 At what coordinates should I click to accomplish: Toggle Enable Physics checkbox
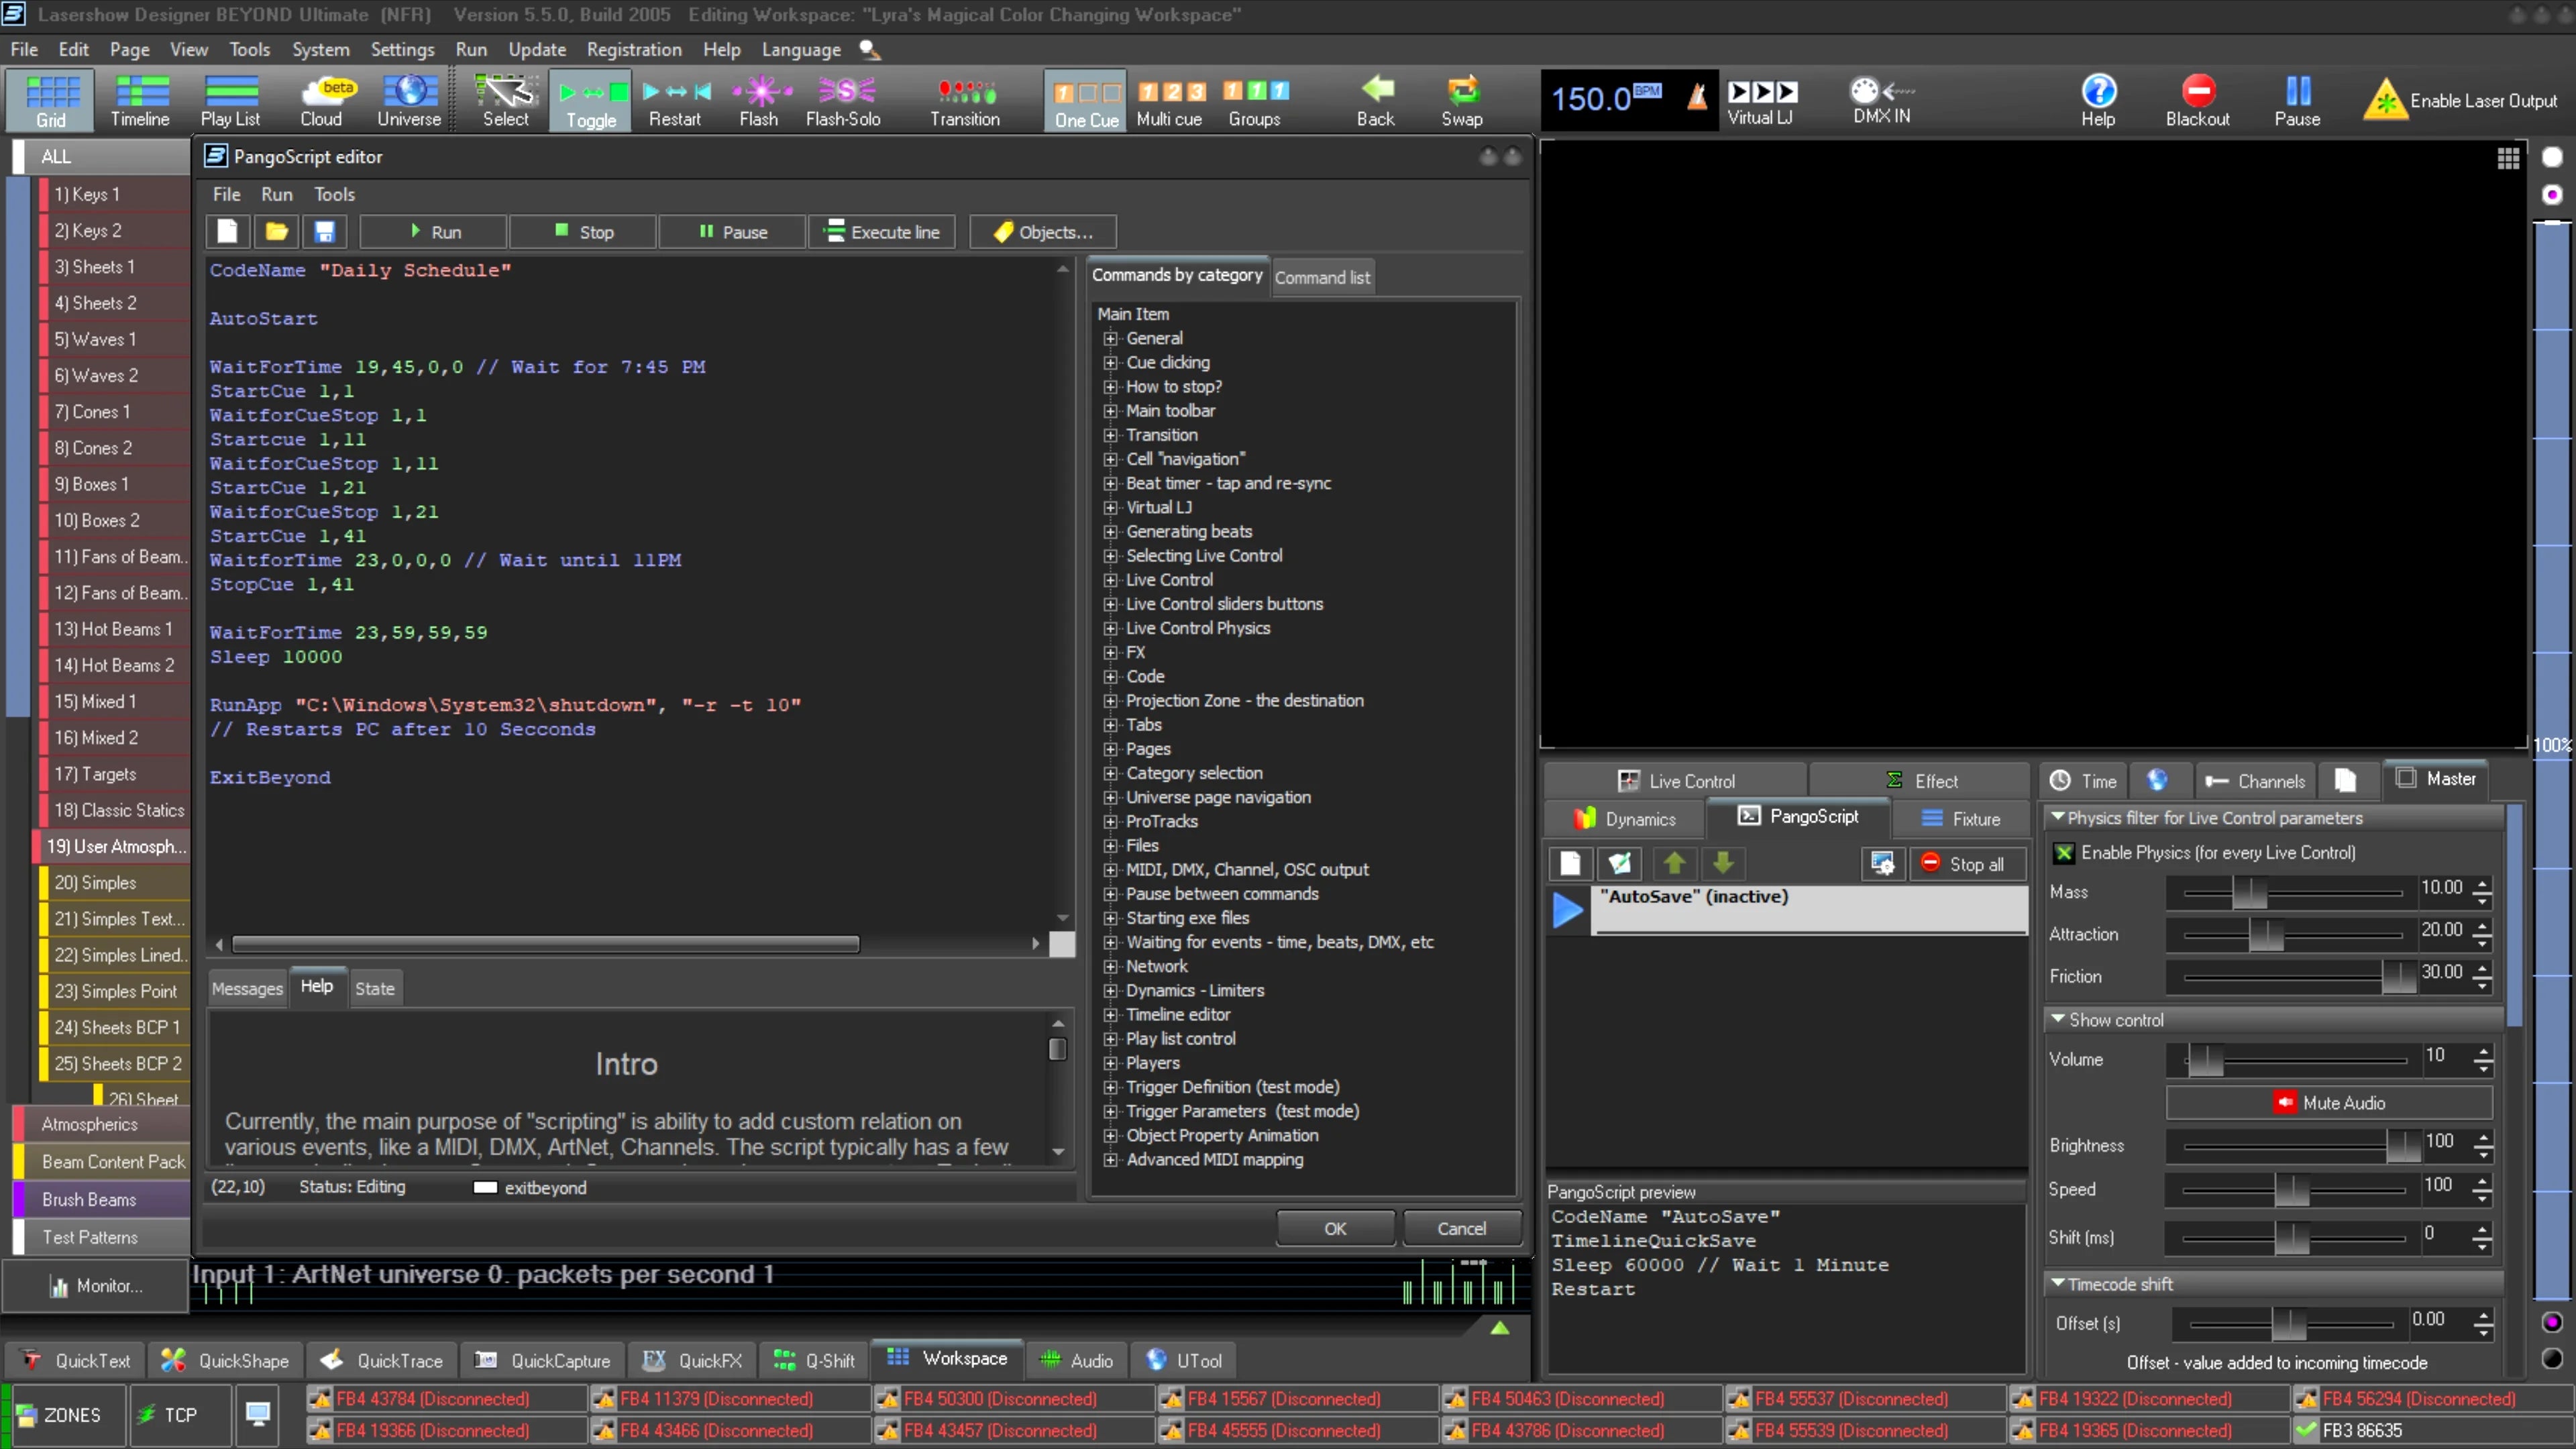(2063, 853)
